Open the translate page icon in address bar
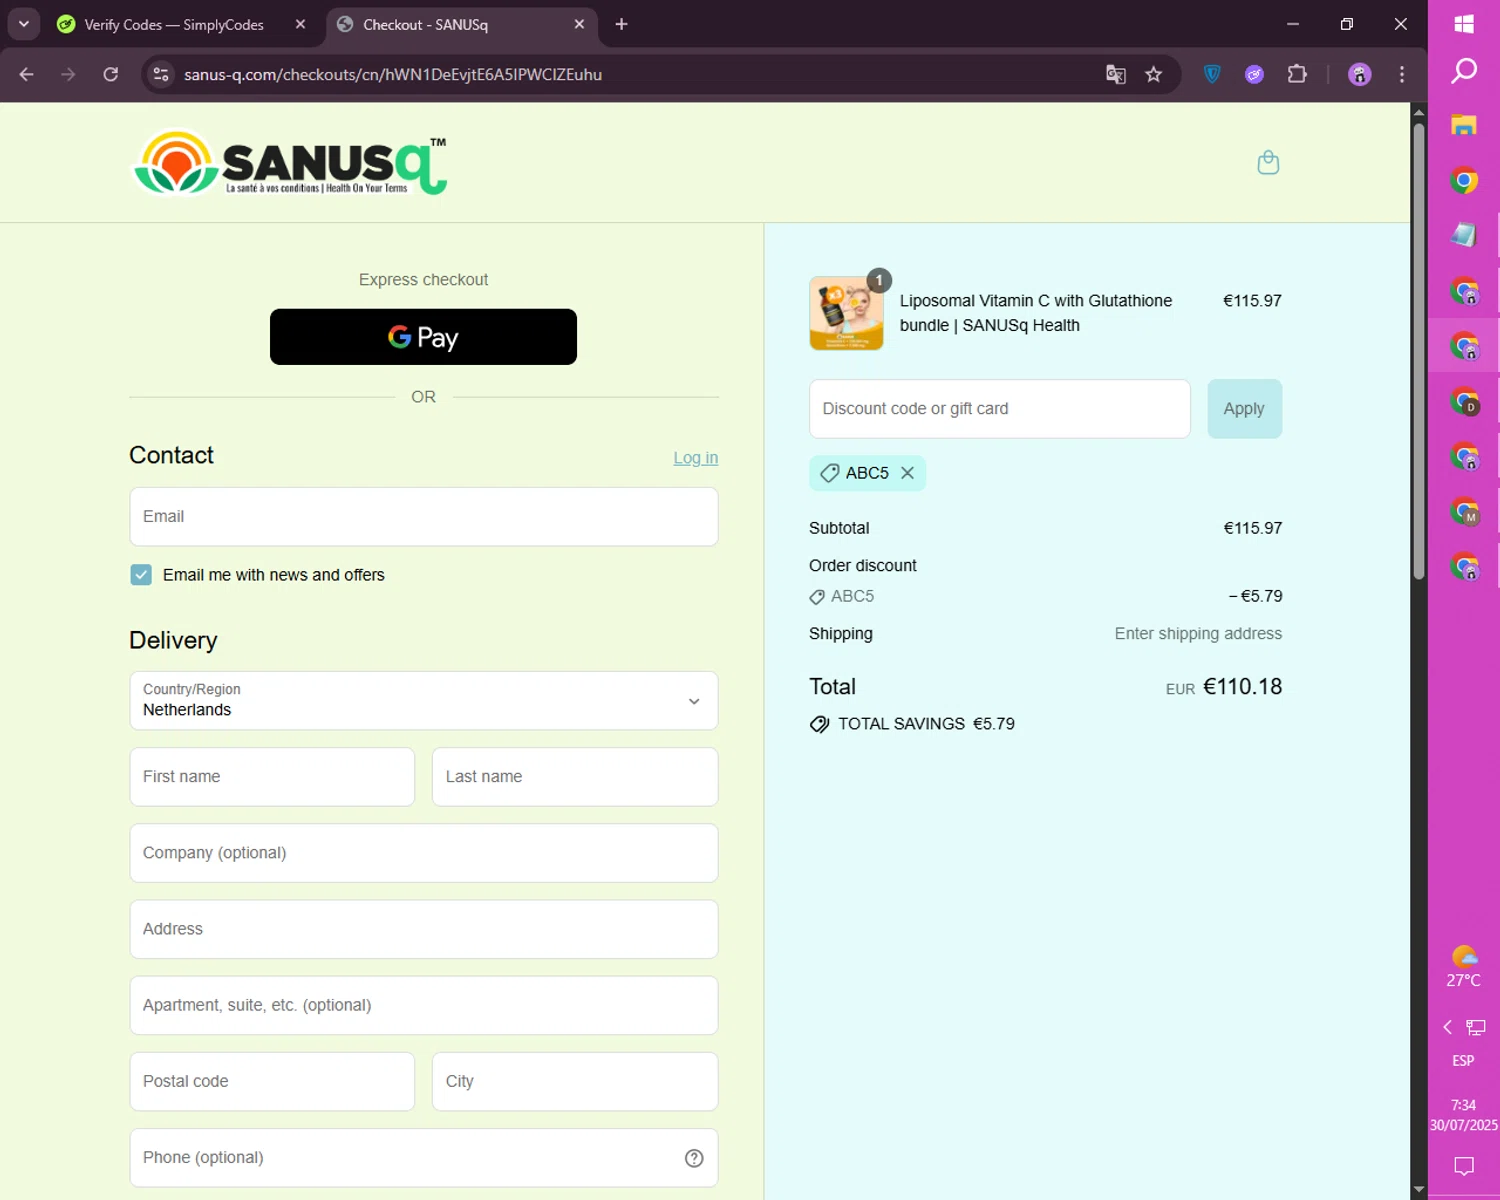The image size is (1500, 1200). click(1116, 75)
